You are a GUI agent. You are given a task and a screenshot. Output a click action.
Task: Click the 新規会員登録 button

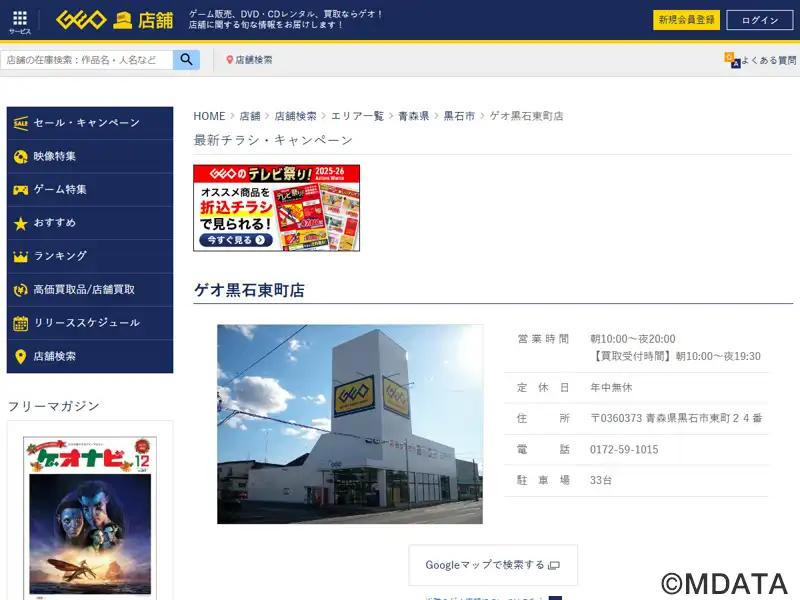coord(686,20)
